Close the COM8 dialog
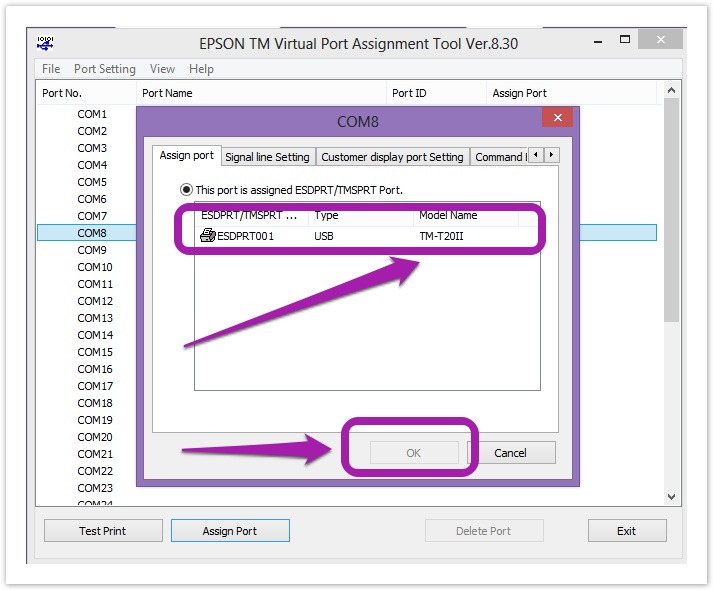713x590 pixels. click(556, 120)
